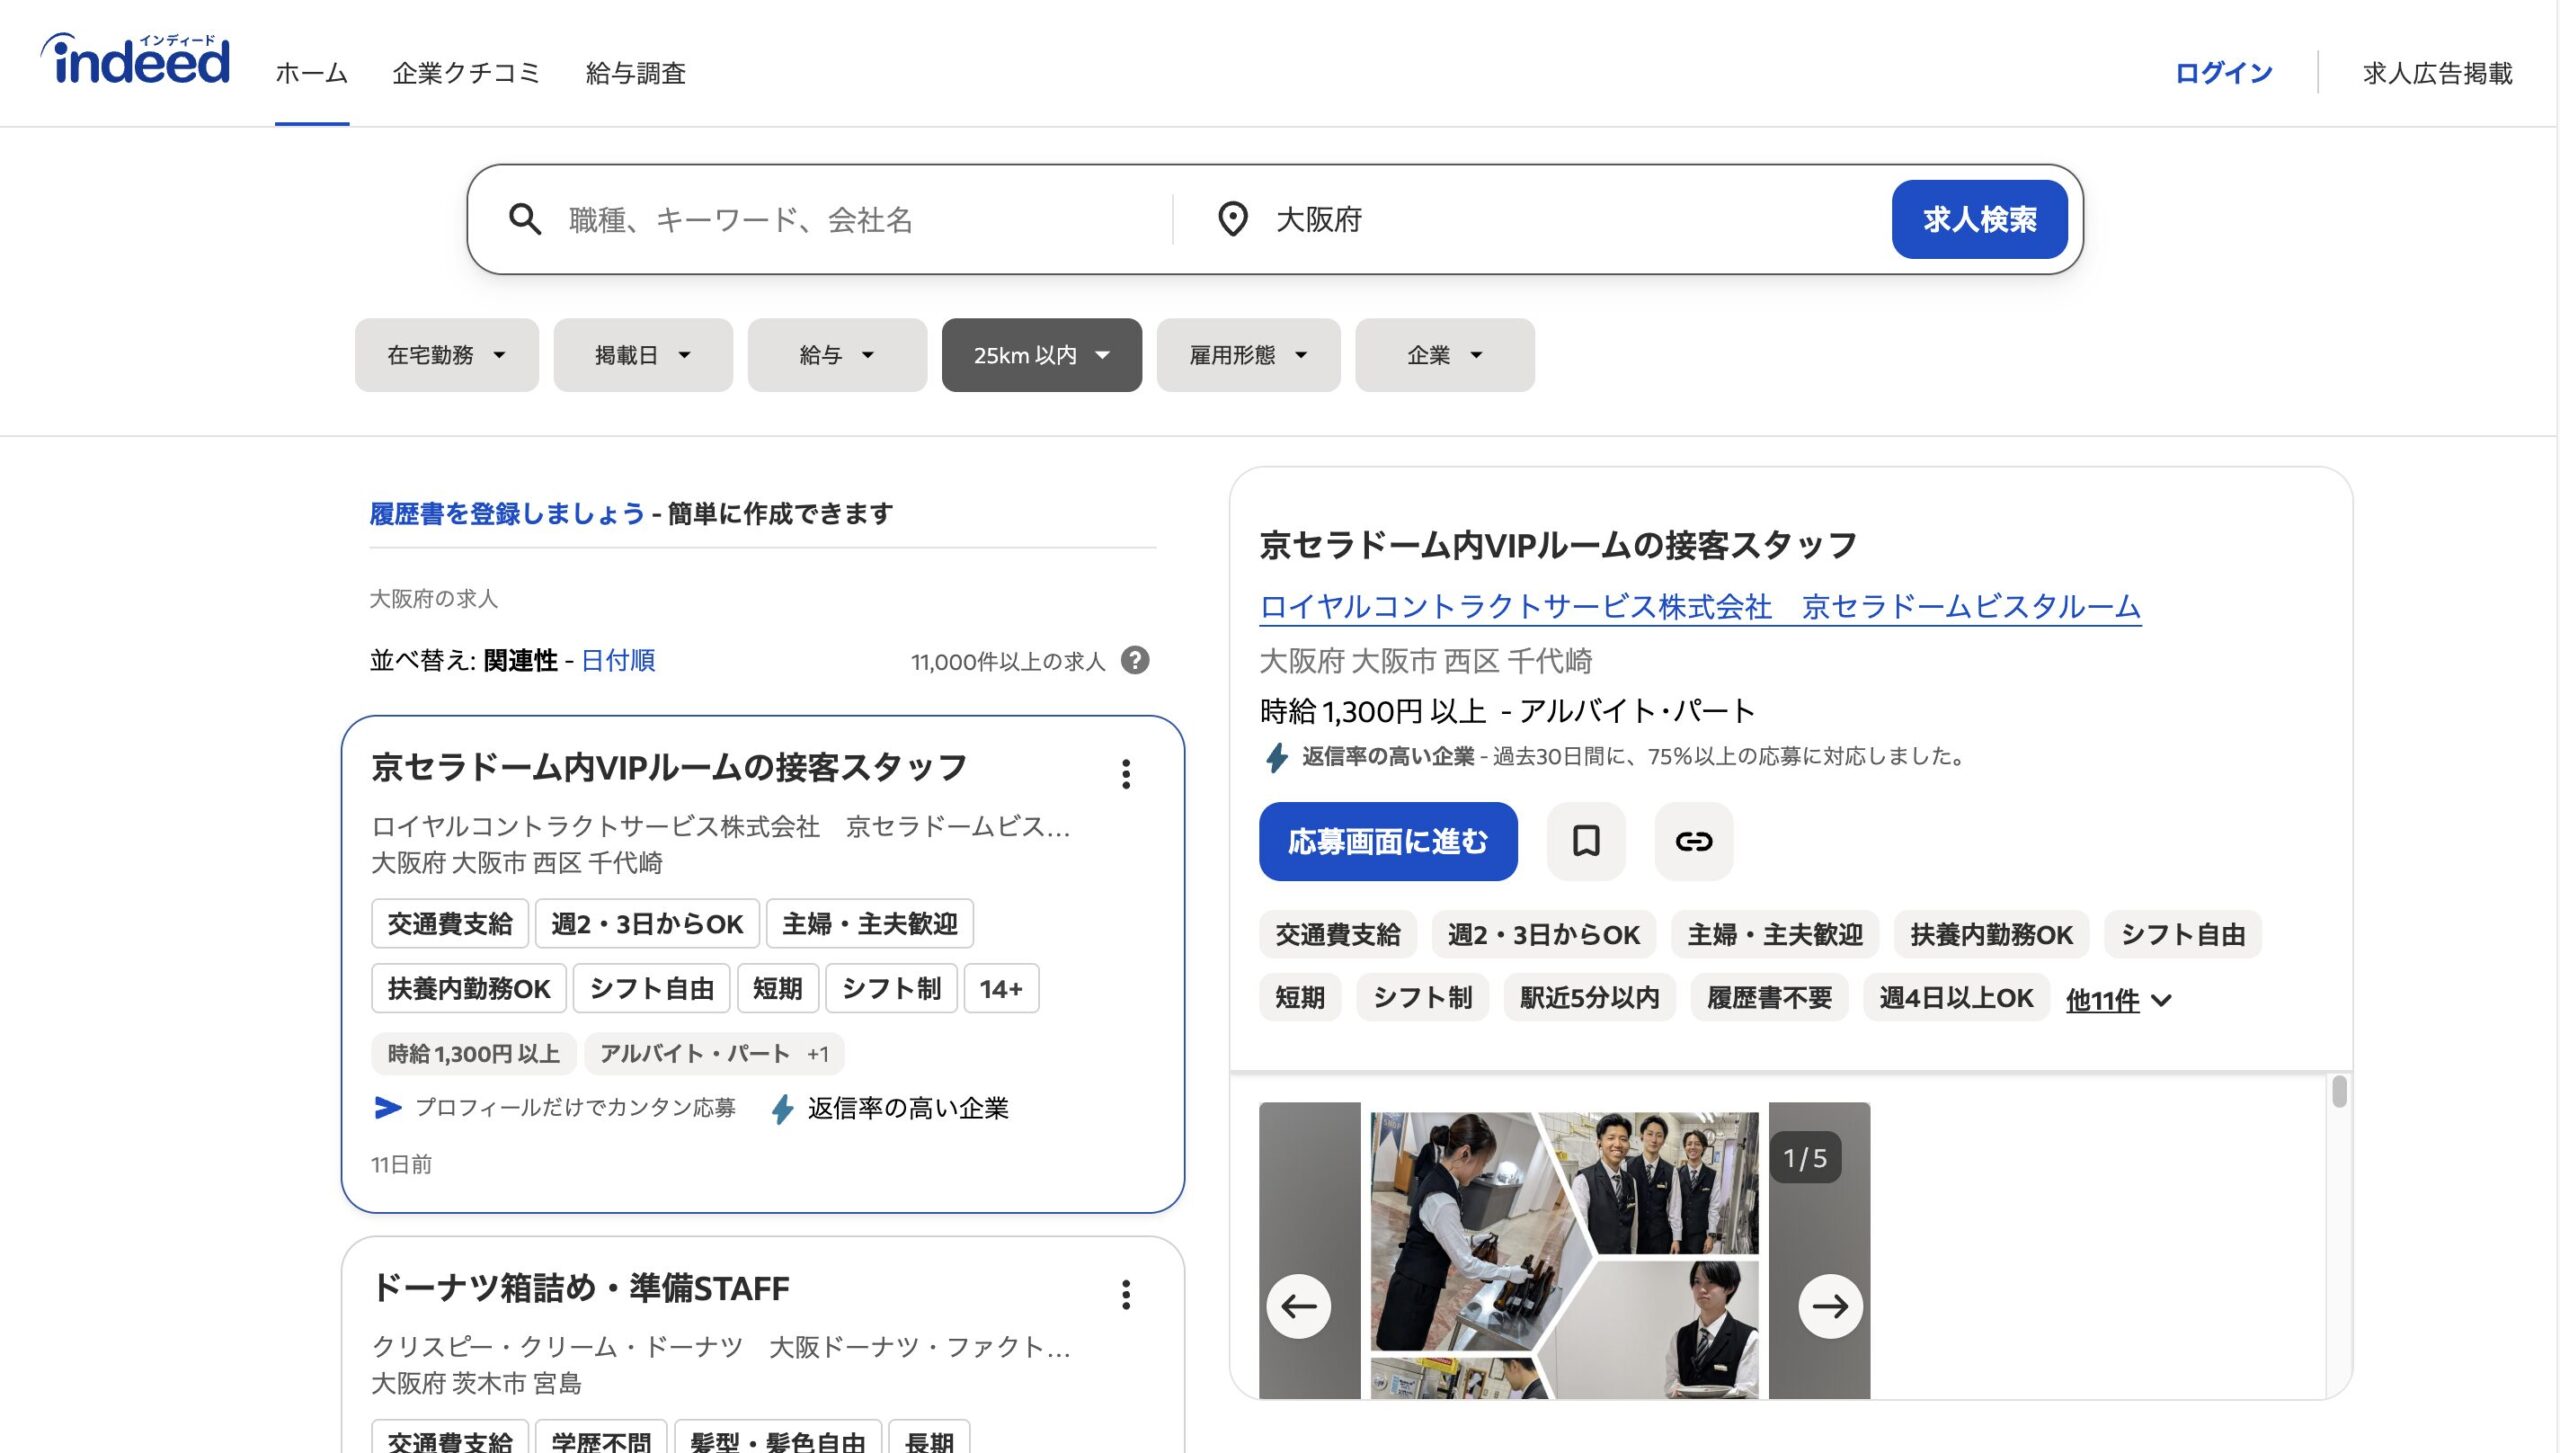Open the three-dot menu on the 京セラドーム job card
Image resolution: width=2560 pixels, height=1453 pixels.
click(1126, 774)
